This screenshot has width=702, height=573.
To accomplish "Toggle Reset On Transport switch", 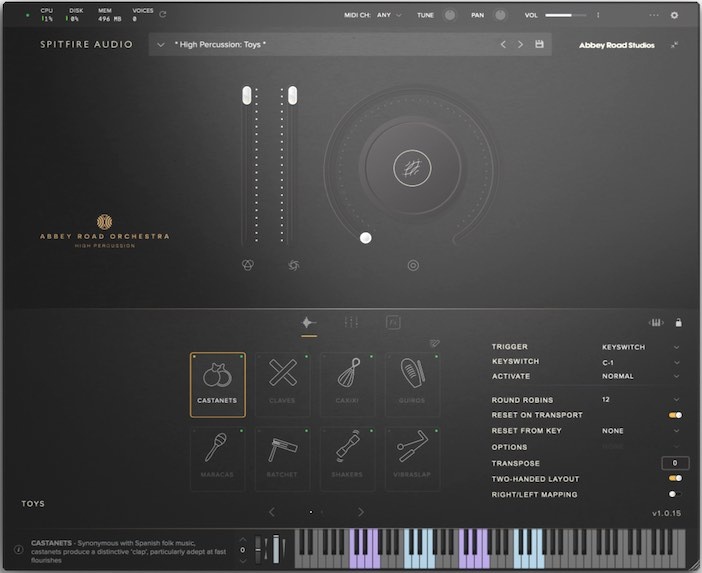I will pos(675,415).
